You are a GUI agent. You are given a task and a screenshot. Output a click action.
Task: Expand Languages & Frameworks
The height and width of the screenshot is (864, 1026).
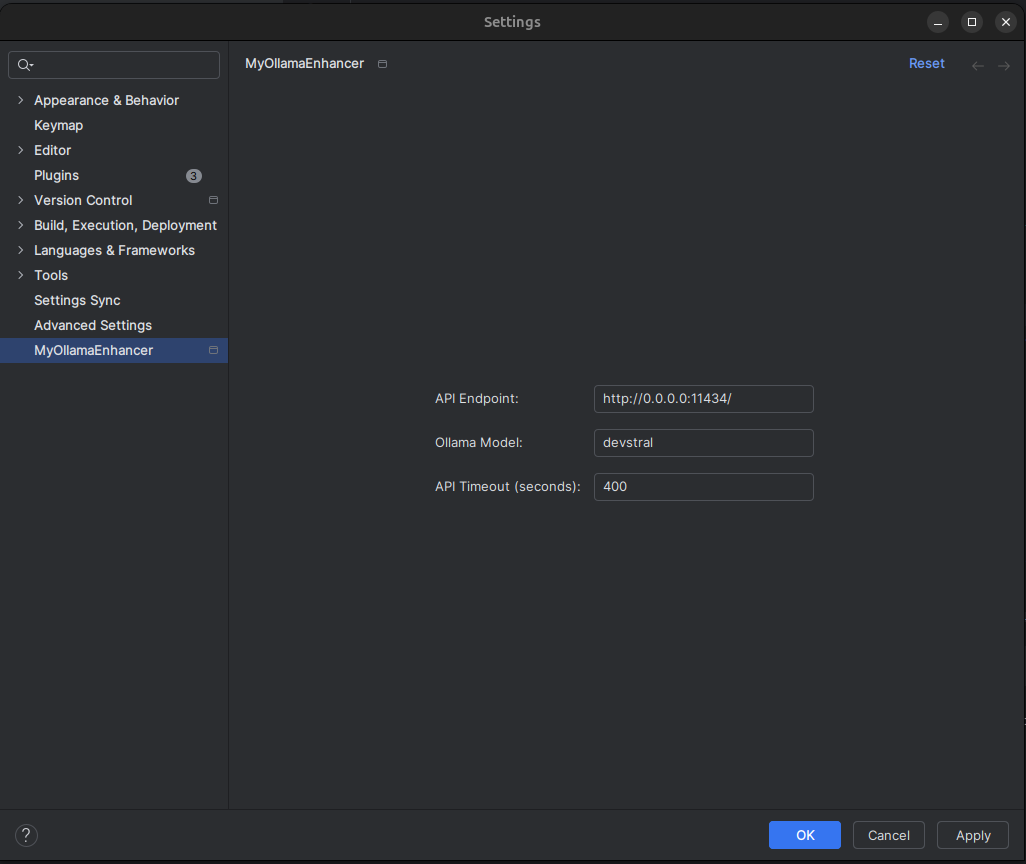[x=20, y=250]
